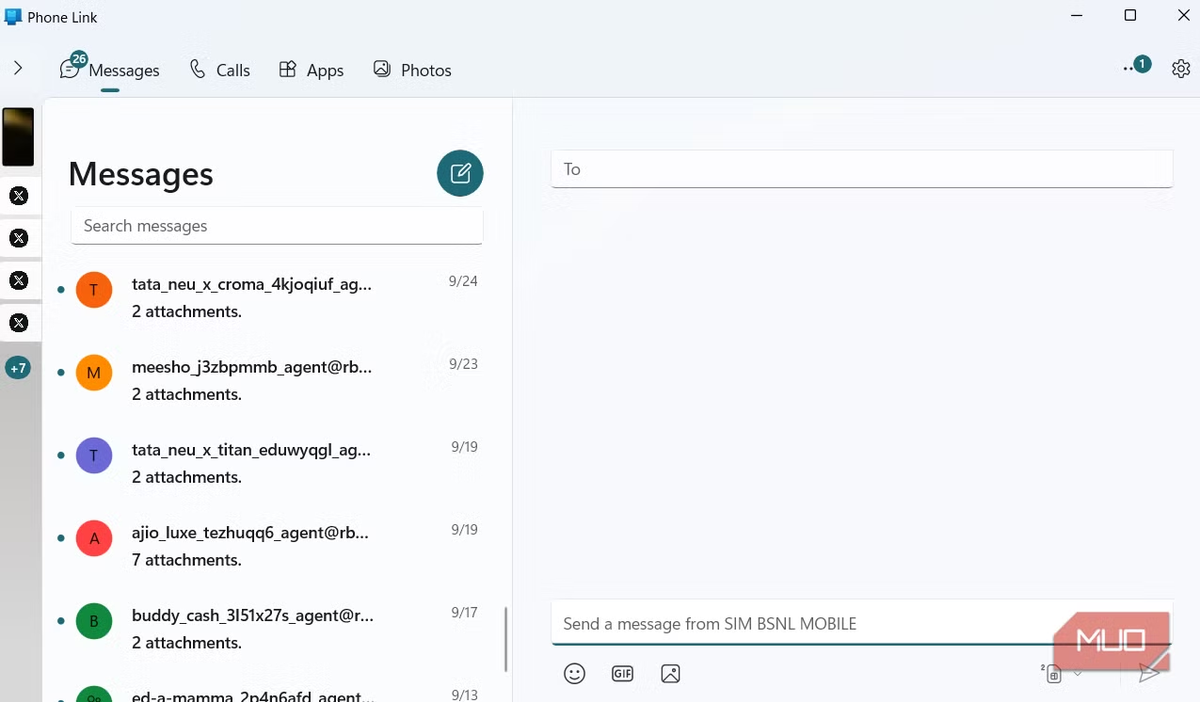Switch to the Calls tab

[x=220, y=70]
